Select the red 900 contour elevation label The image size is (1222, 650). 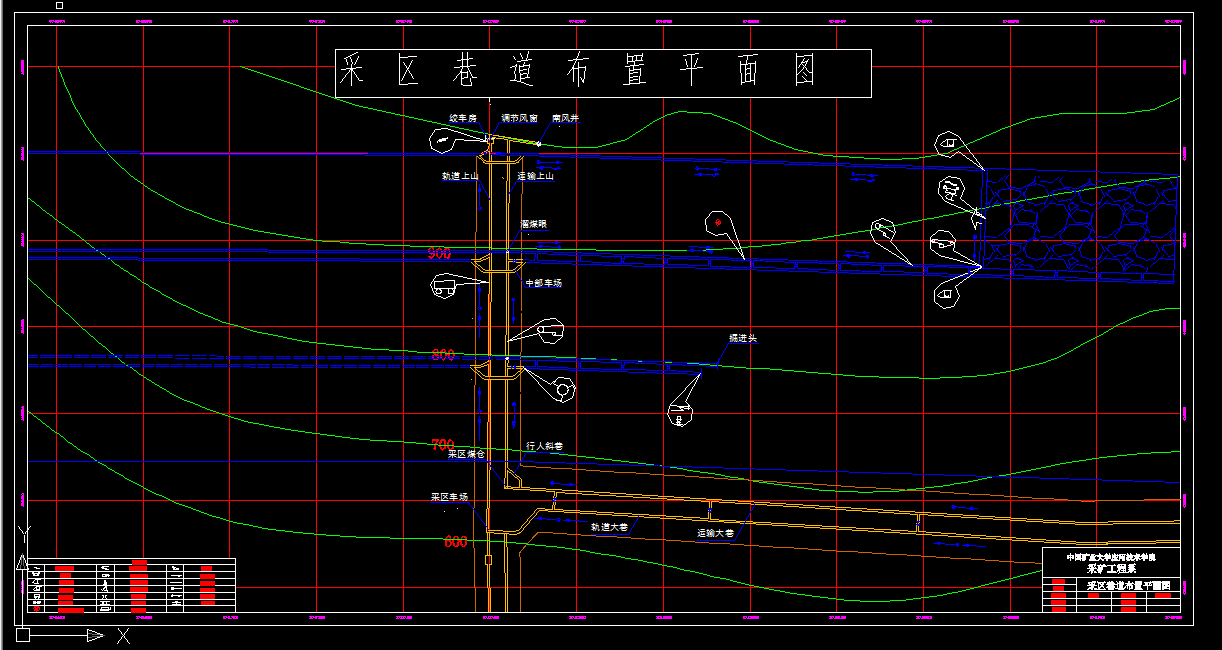click(x=440, y=254)
